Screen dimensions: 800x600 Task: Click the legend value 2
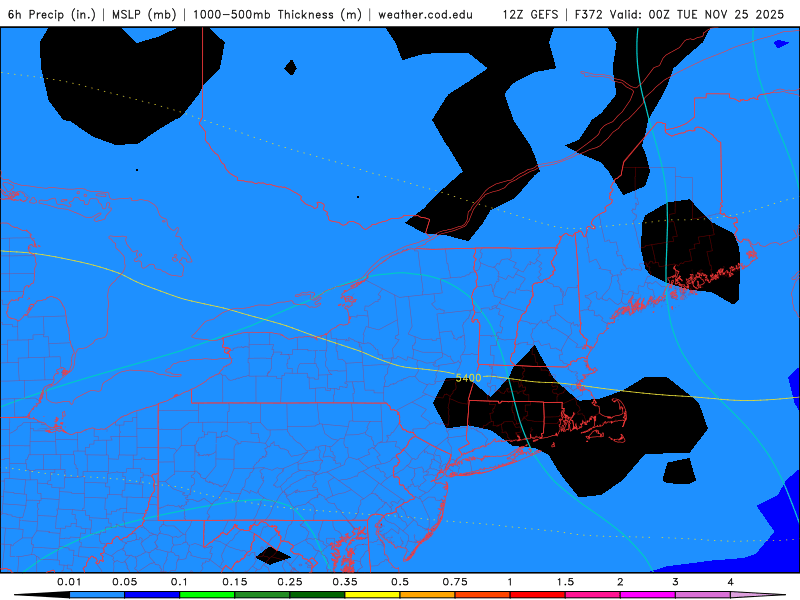pos(620,582)
